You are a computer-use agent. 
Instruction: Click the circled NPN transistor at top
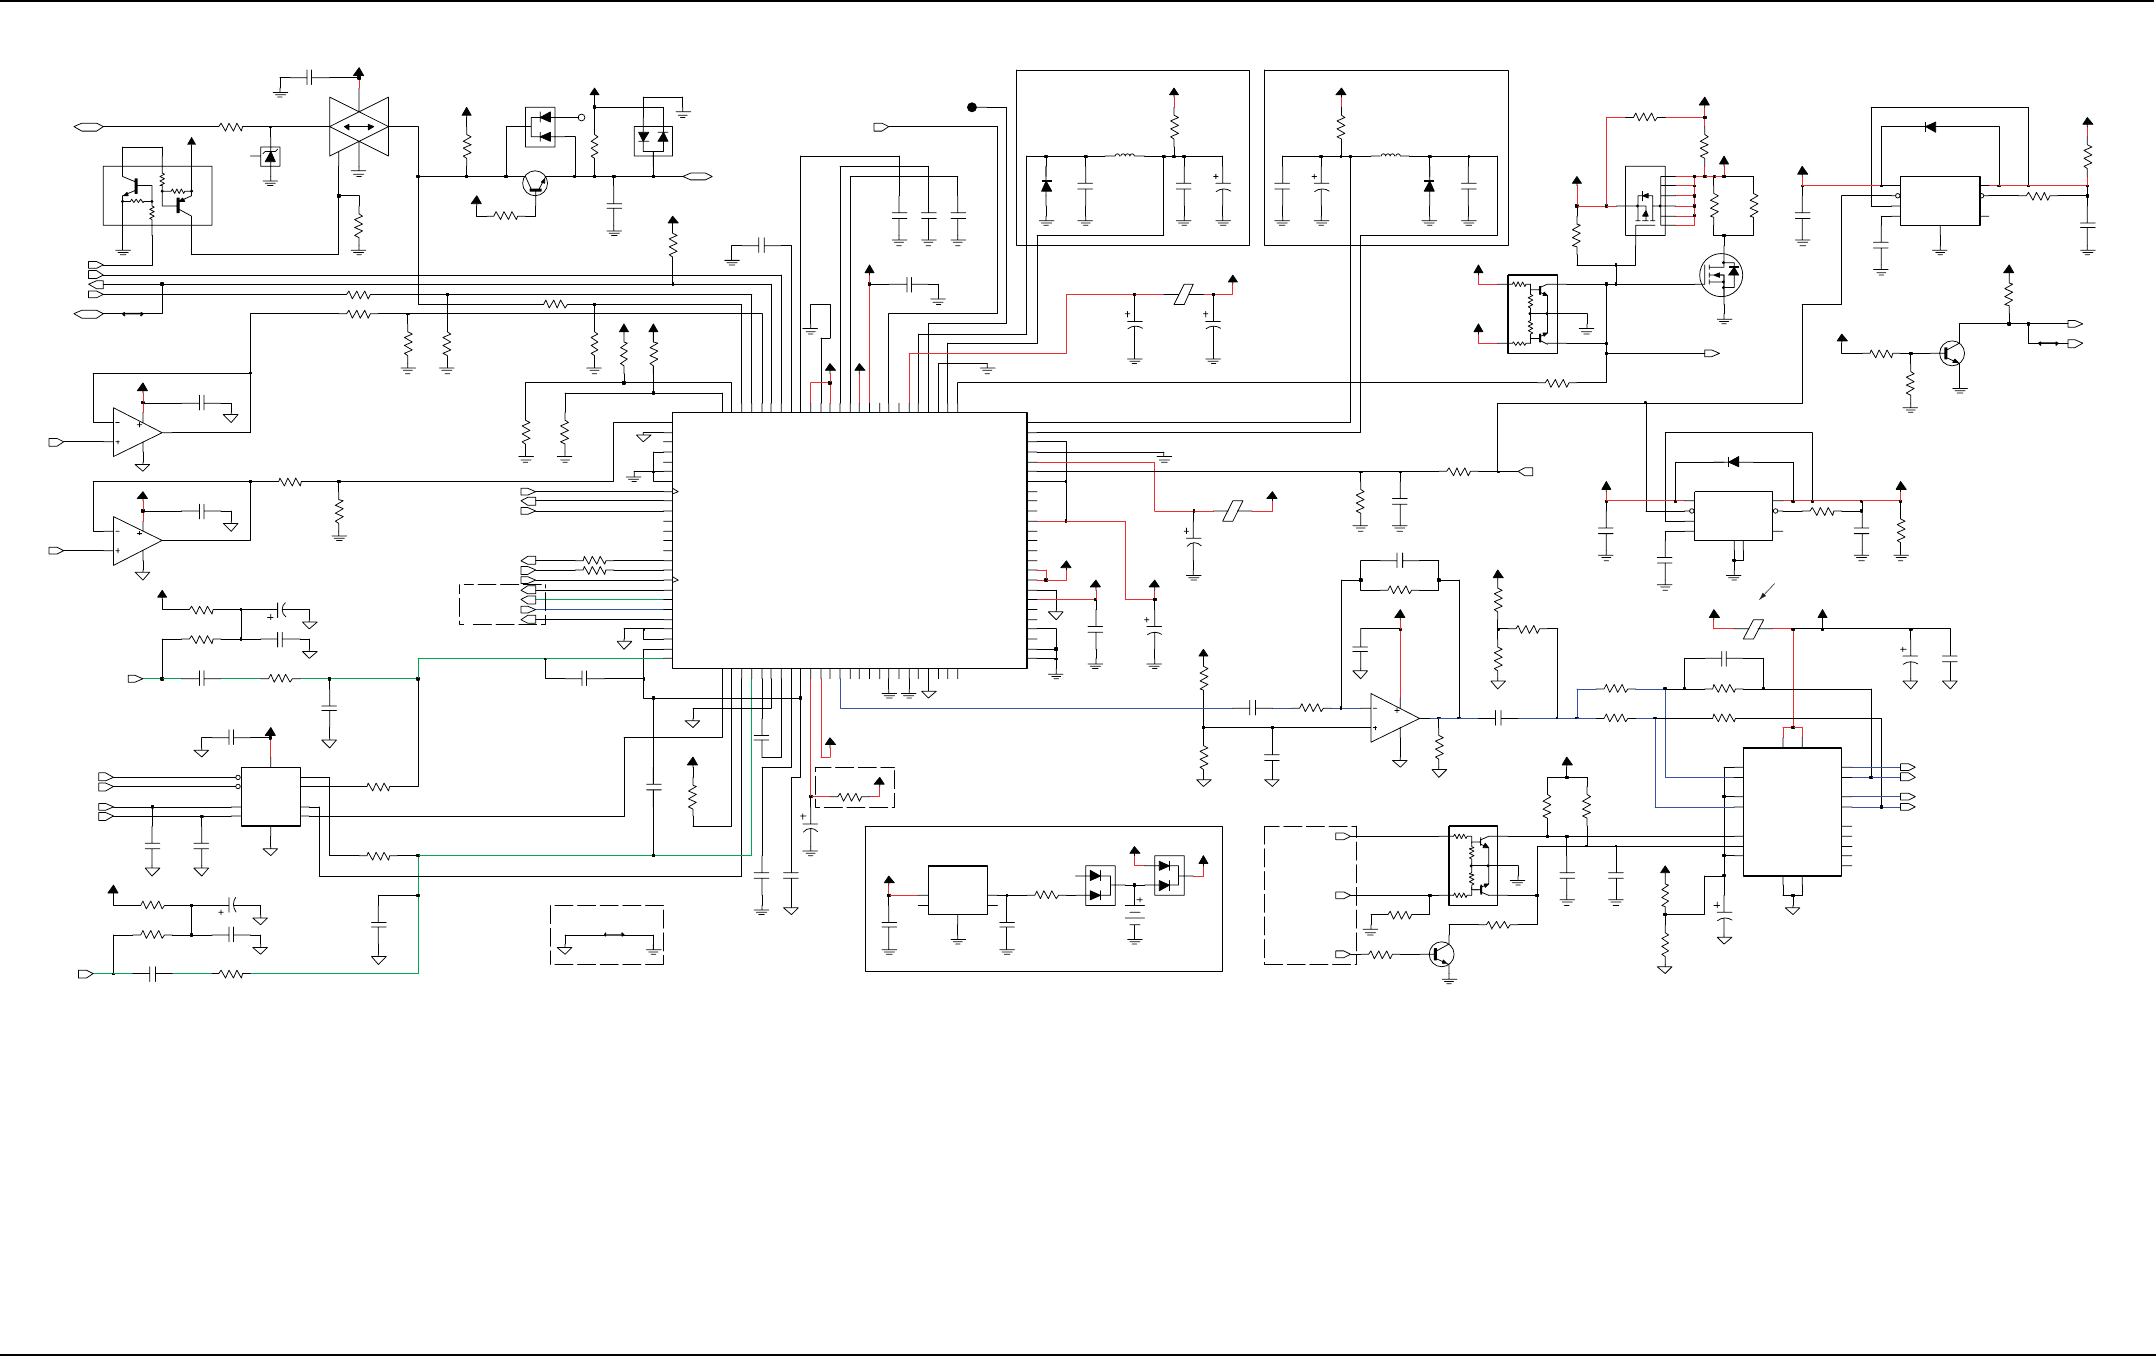536,183
